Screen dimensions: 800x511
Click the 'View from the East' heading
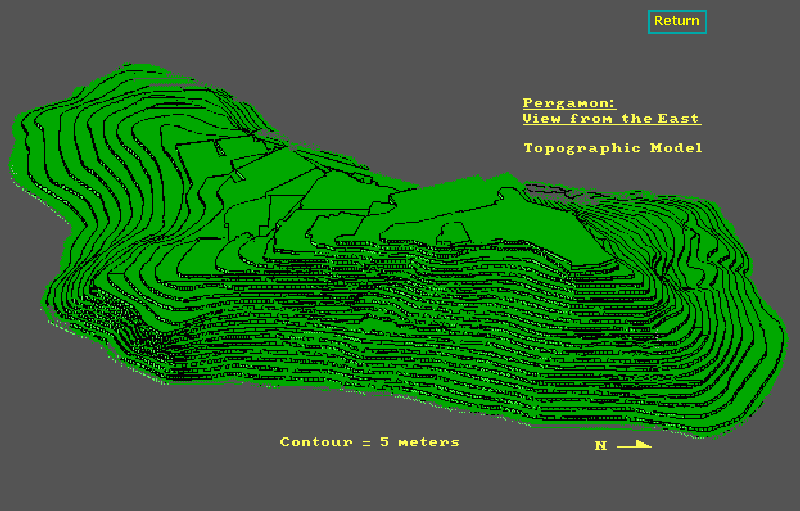611,119
